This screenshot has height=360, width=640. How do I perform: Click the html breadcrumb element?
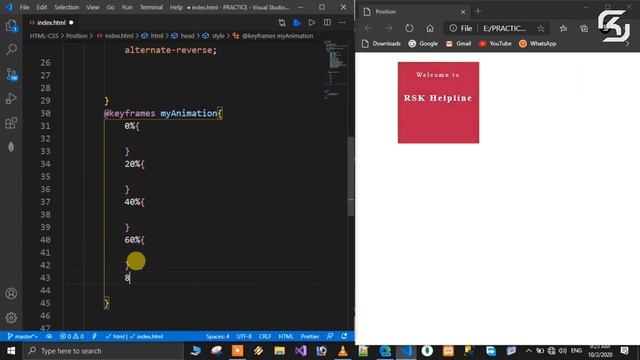click(153, 36)
